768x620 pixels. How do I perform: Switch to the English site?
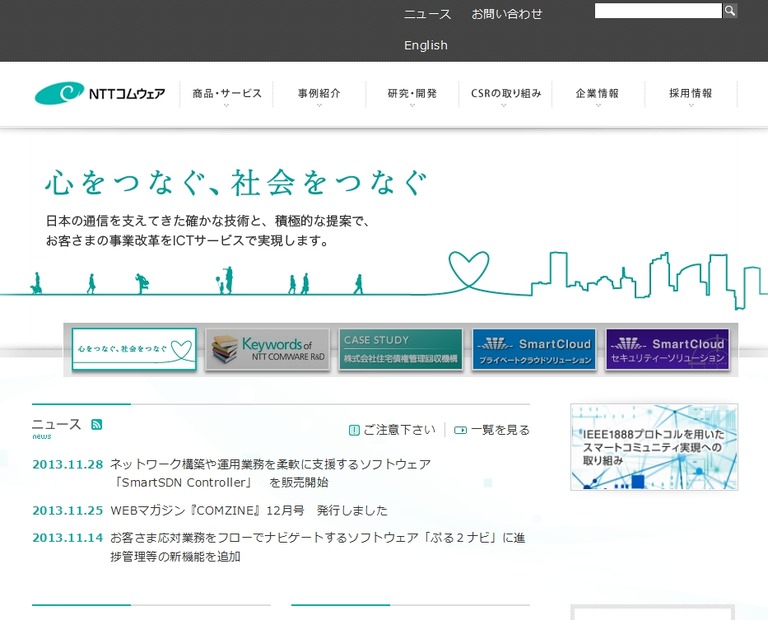point(426,46)
